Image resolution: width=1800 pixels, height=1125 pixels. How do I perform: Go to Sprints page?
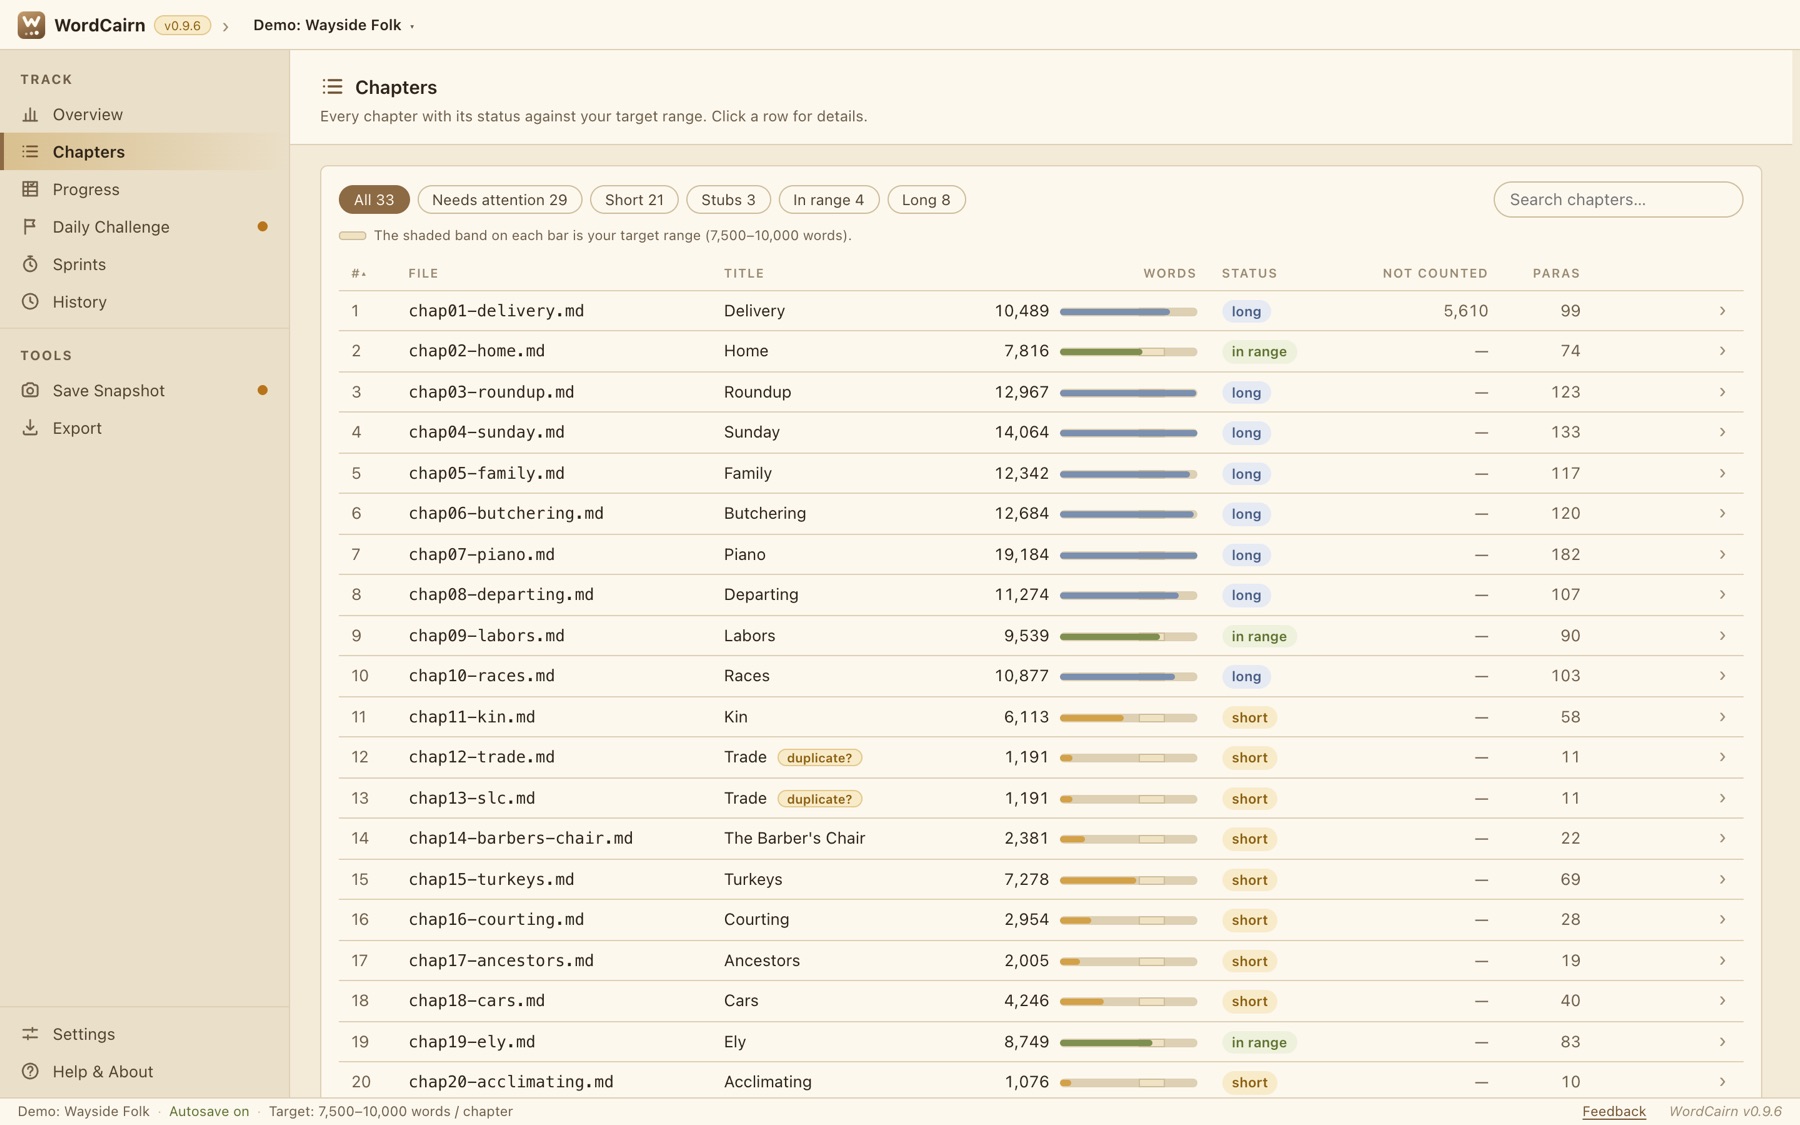pyautogui.click(x=145, y=264)
